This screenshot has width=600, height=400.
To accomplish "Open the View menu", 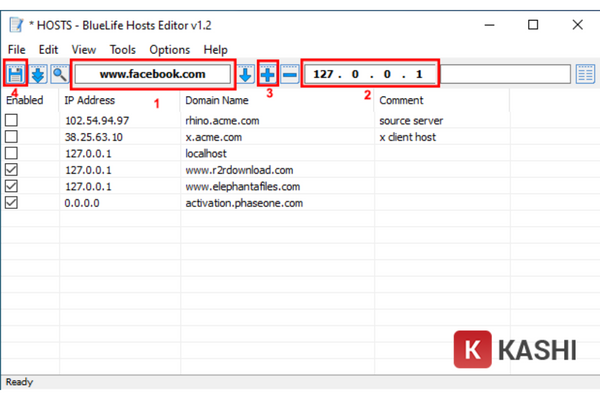I will pyautogui.click(x=84, y=50).
